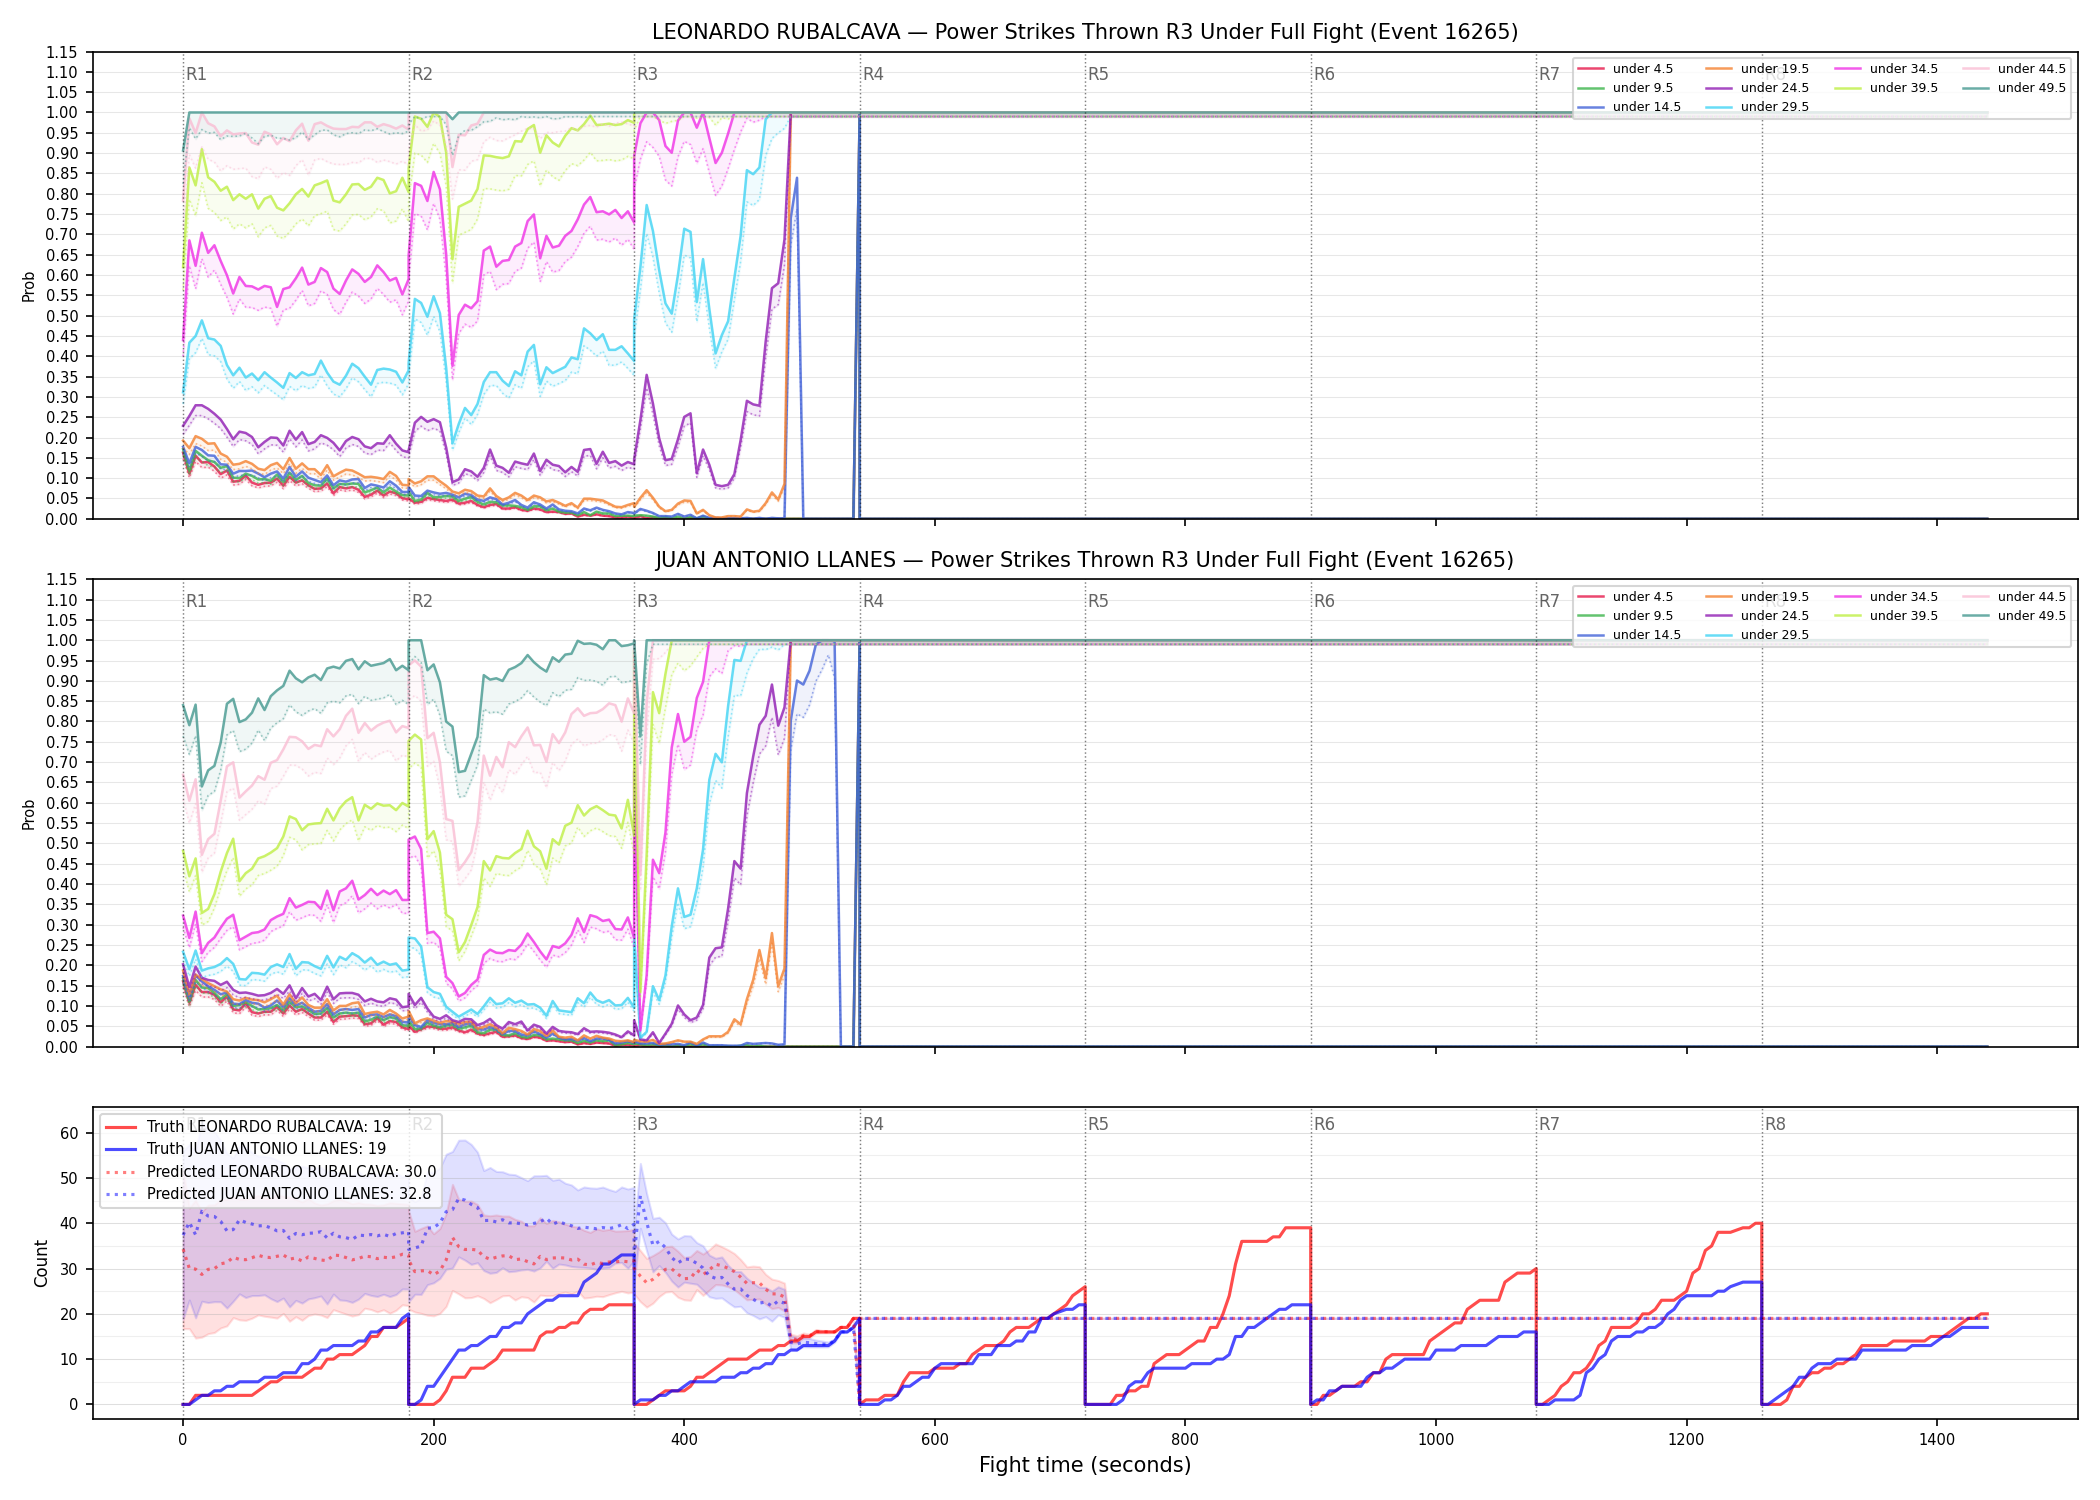Click the R4 round marker in top chart

pyautogui.click(x=873, y=74)
